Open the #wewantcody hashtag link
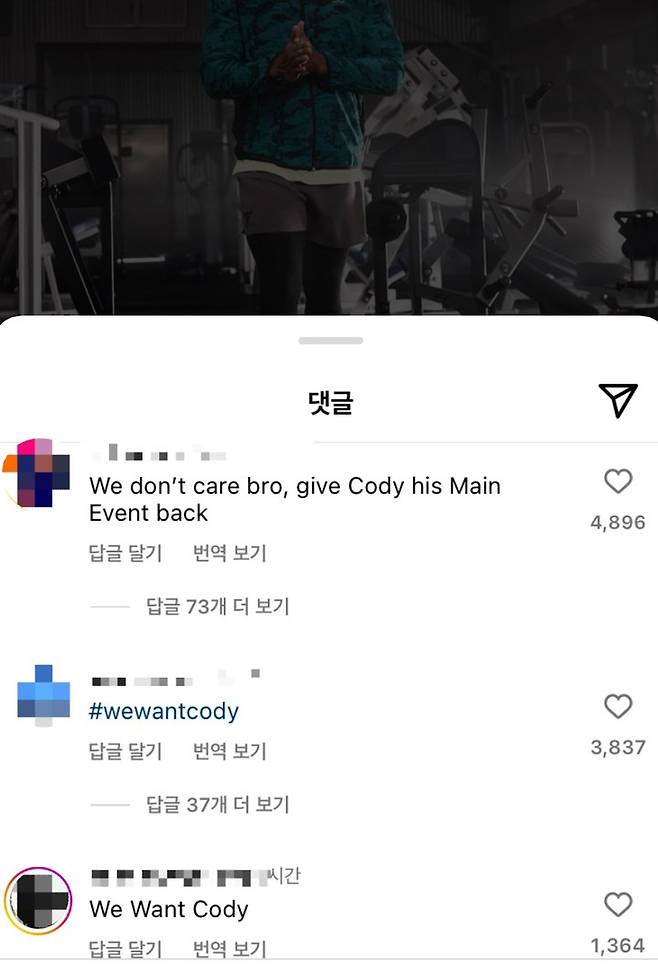The width and height of the screenshot is (658, 972). coord(164,711)
